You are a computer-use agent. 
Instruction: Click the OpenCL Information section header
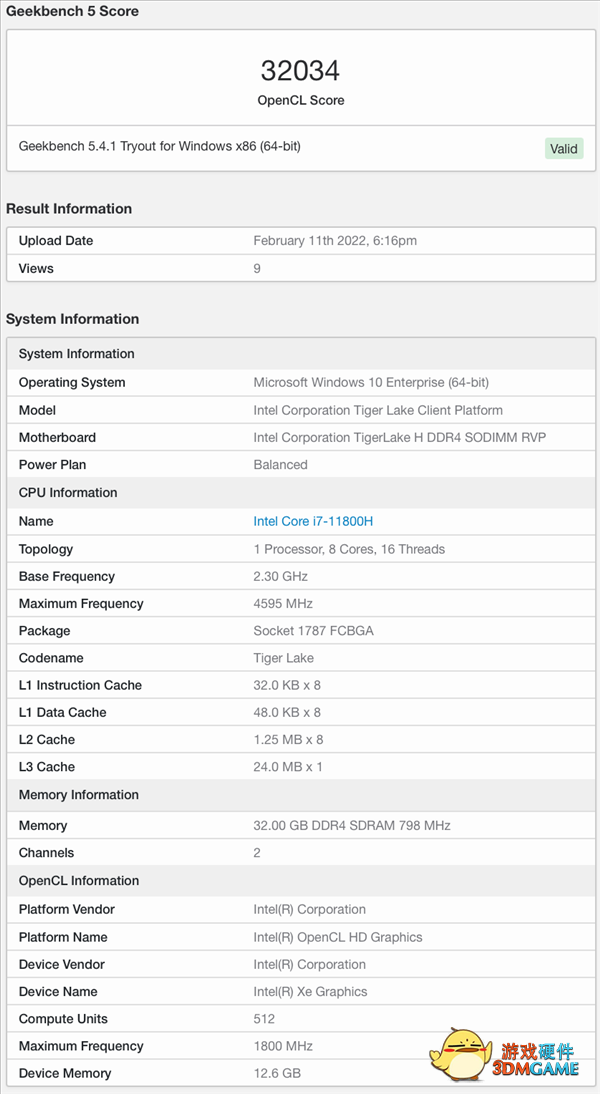coord(79,881)
